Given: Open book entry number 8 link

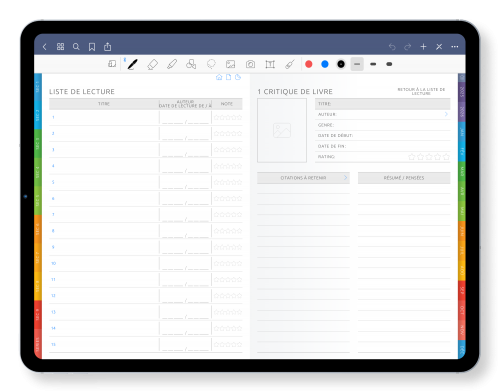Looking at the screenshot, I should tap(53, 231).
